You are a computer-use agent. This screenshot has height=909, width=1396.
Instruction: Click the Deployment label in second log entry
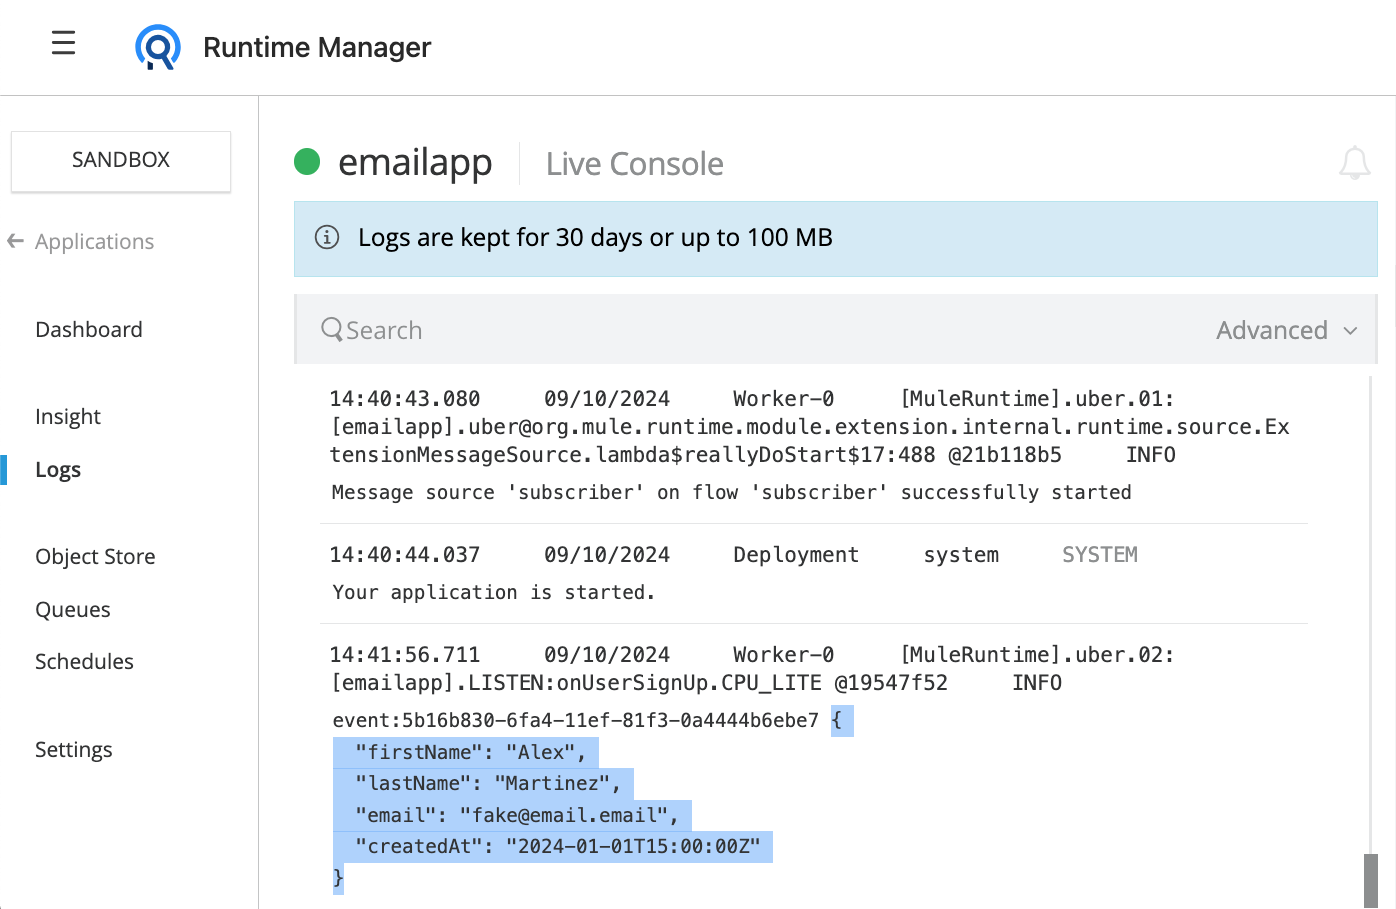coord(796,555)
